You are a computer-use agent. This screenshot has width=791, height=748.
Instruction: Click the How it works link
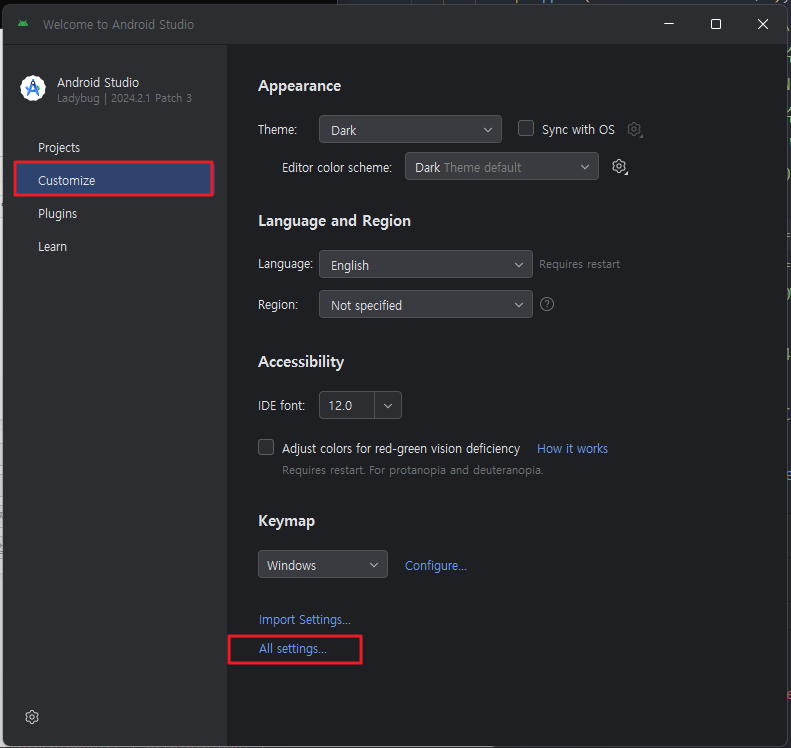(x=572, y=448)
